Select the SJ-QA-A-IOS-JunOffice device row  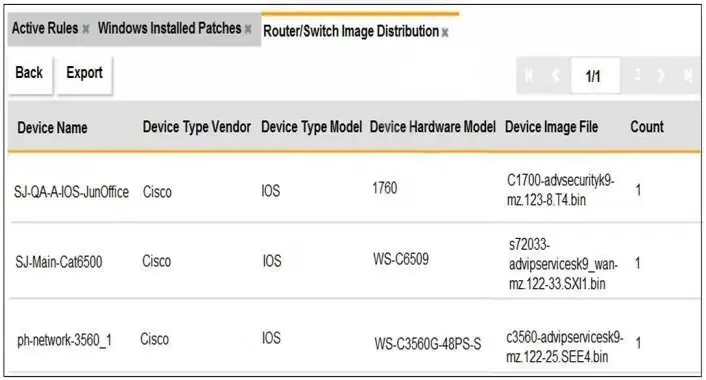(x=354, y=189)
